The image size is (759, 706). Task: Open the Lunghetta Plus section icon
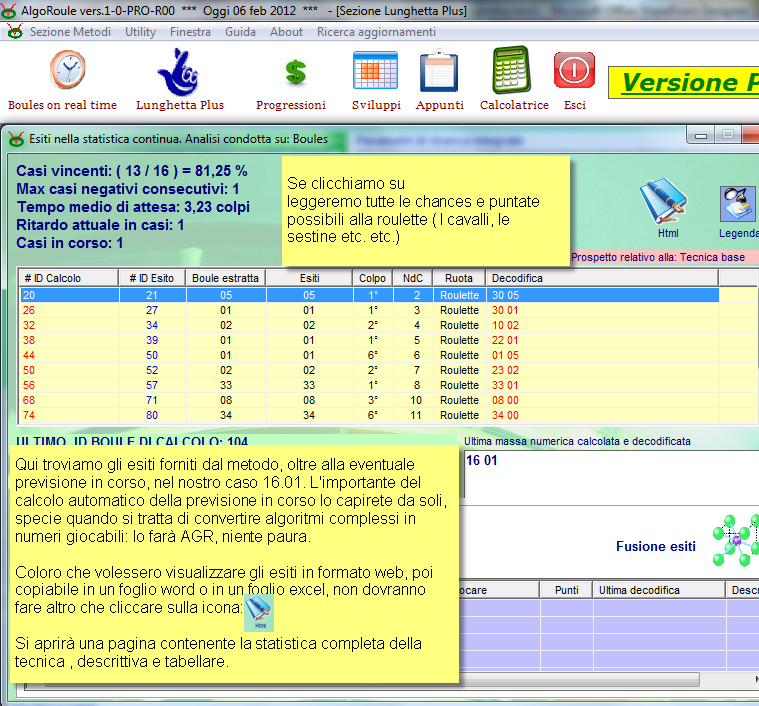[179, 73]
